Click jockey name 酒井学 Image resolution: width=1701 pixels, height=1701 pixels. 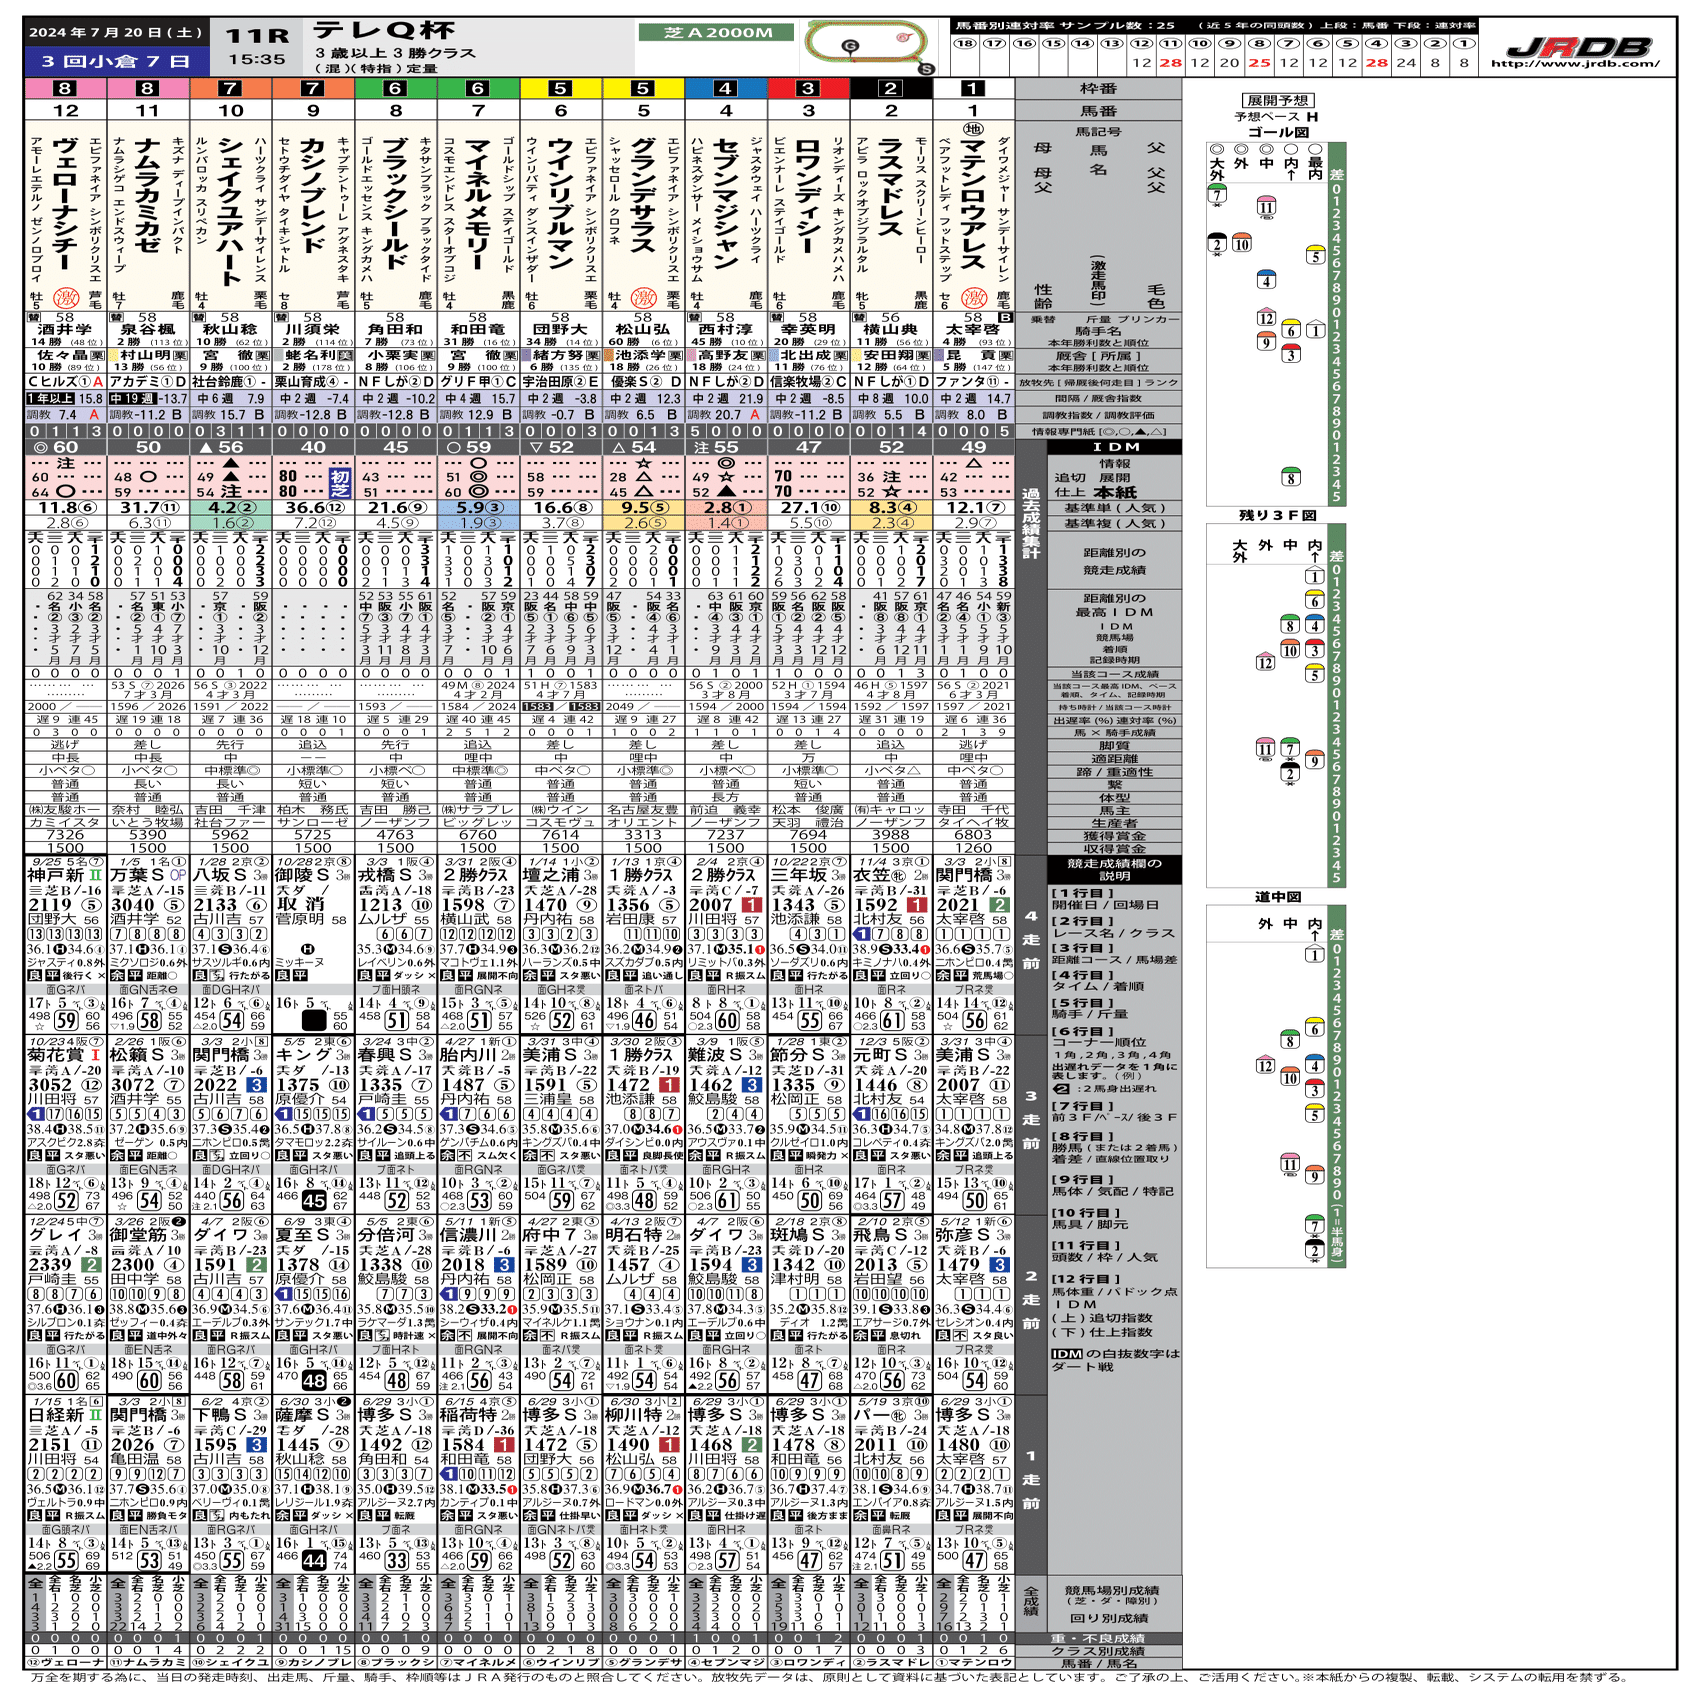pyautogui.click(x=64, y=329)
